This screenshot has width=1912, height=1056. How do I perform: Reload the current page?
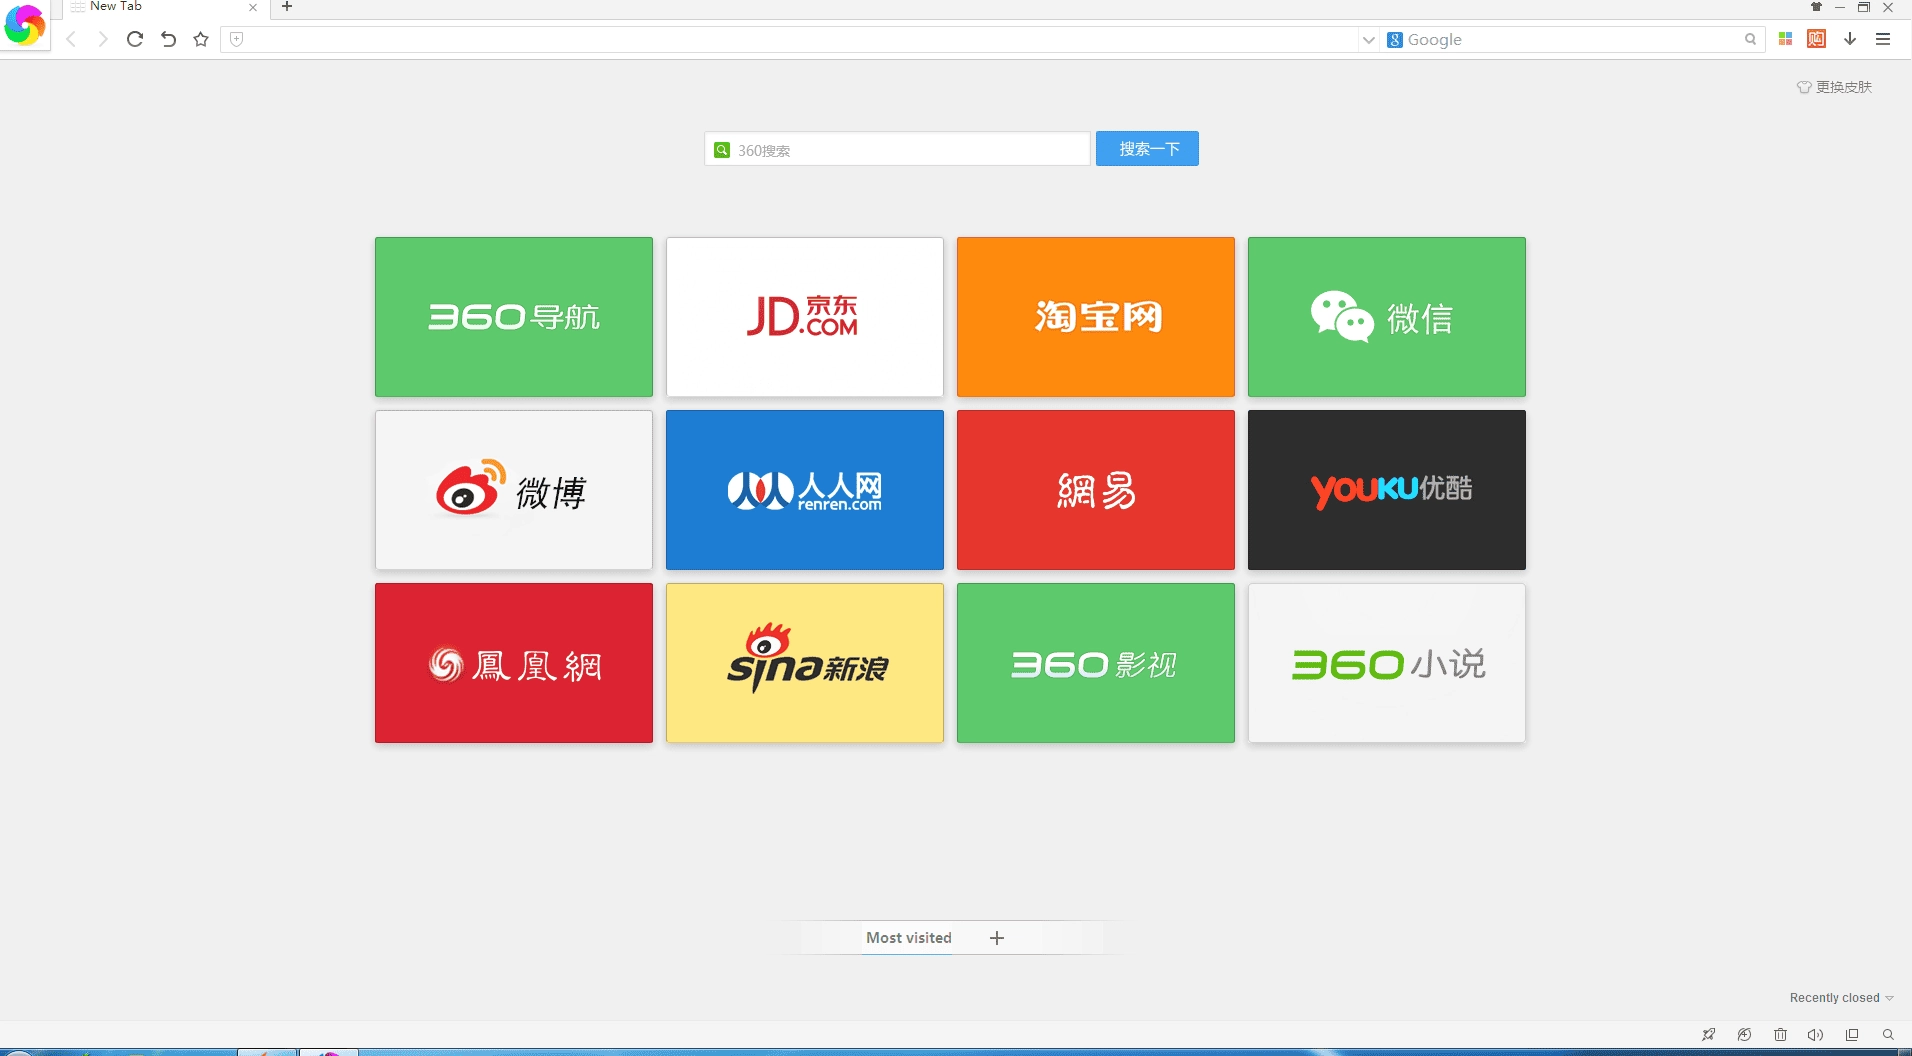click(x=135, y=39)
